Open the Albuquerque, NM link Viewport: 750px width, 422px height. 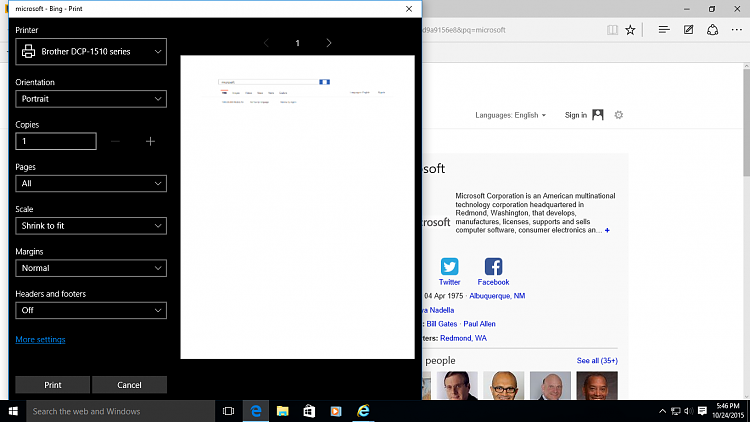pyautogui.click(x=497, y=296)
